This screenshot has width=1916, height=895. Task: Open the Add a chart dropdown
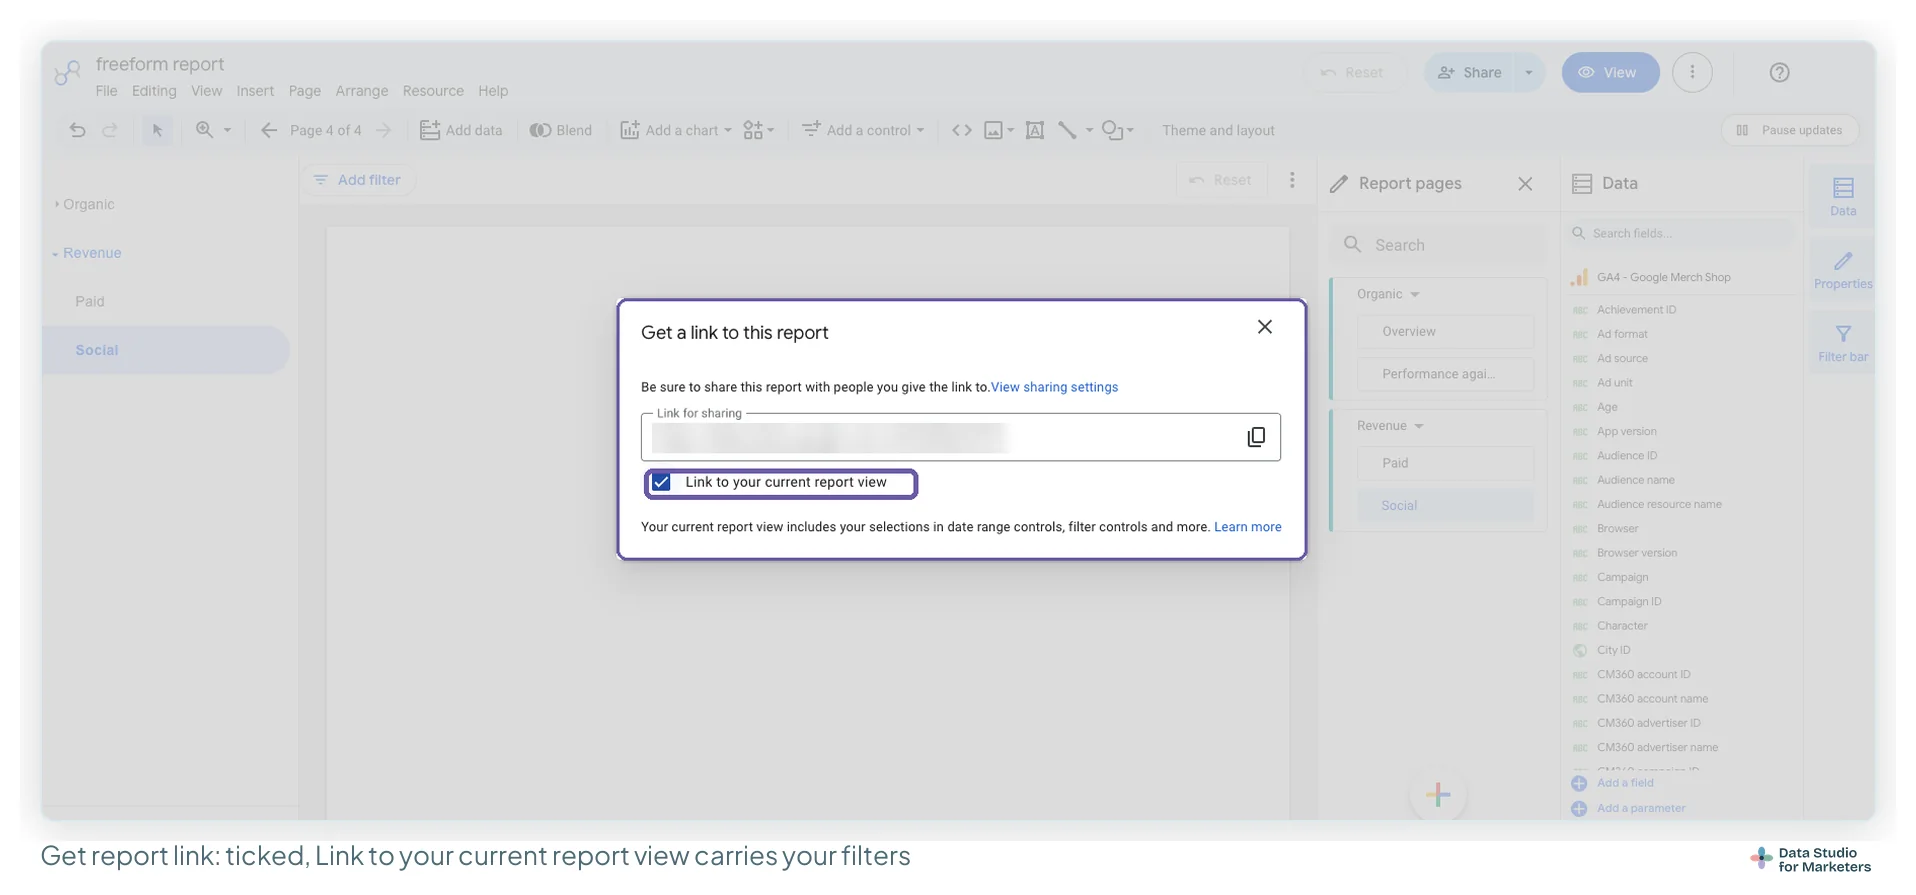point(676,130)
